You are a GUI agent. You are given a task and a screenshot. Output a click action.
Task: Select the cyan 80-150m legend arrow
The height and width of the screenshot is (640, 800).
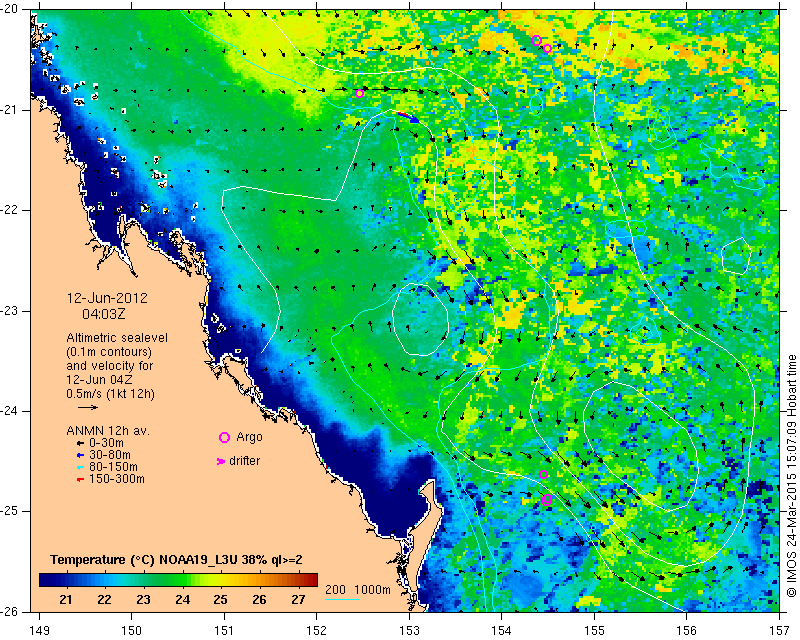[x=80, y=467]
